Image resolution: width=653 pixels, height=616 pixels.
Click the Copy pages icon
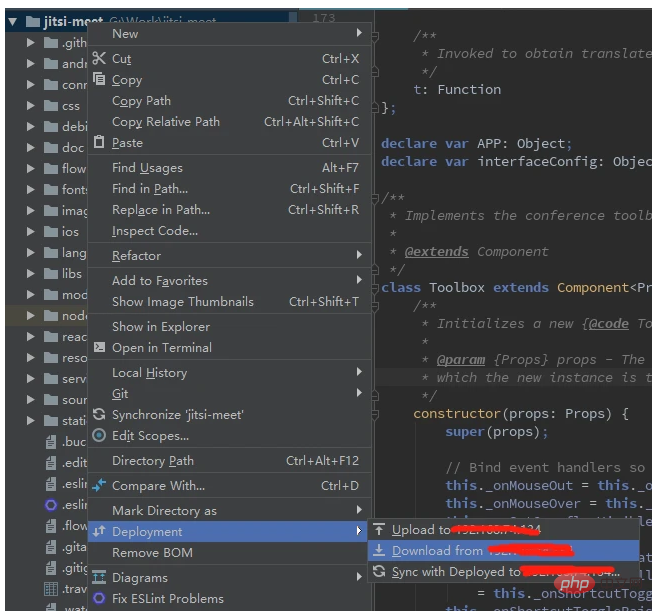99,79
